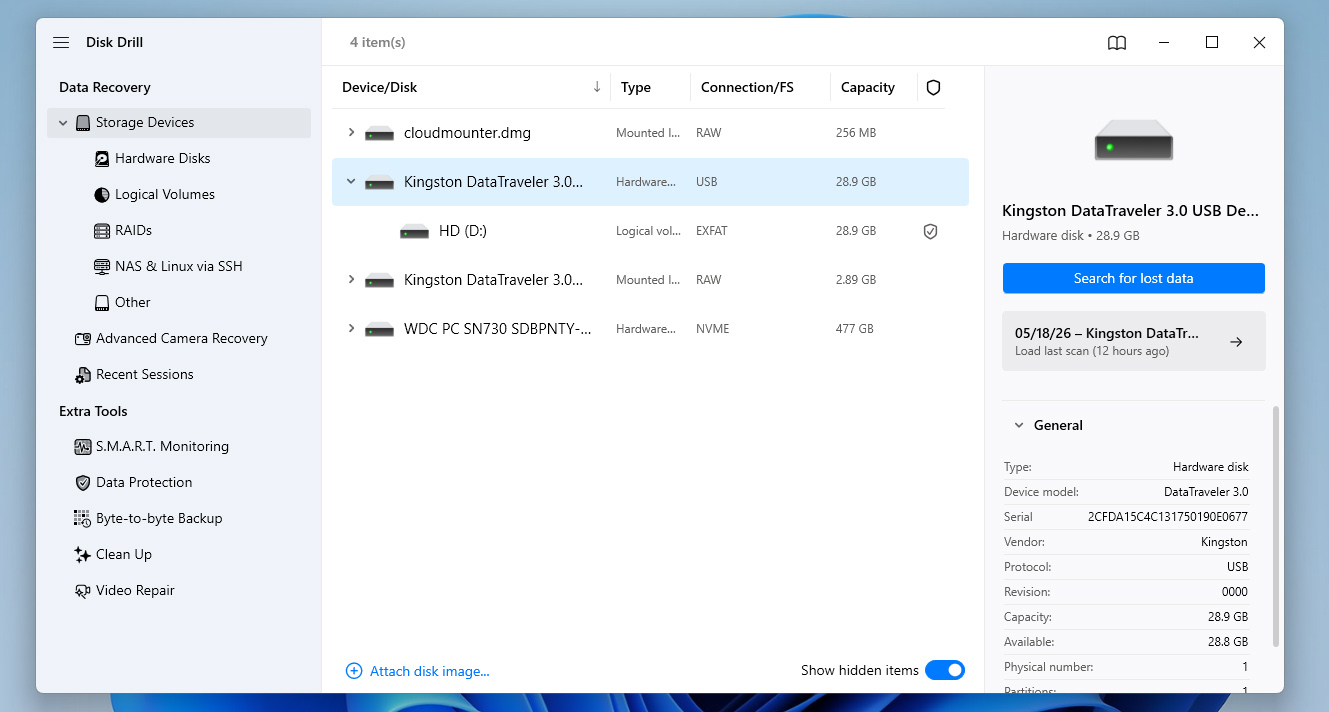Open Logical Volumes in sidebar

[165, 194]
